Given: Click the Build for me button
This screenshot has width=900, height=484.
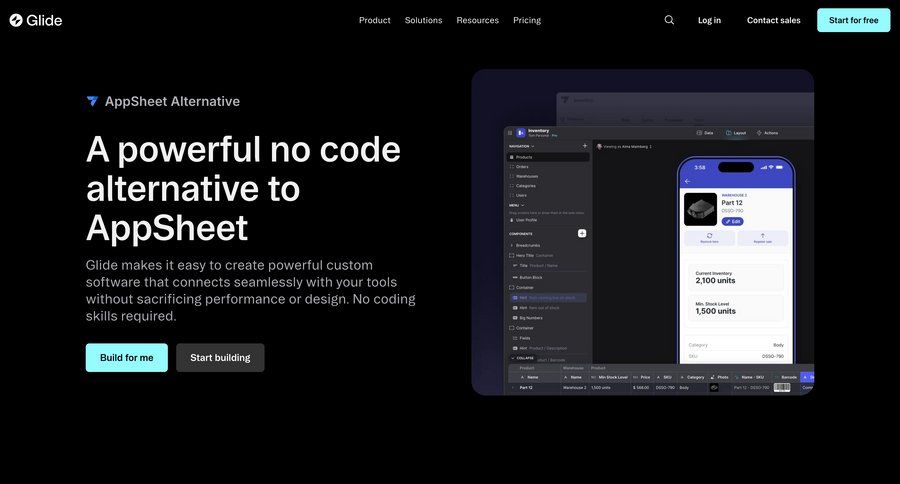Looking at the screenshot, I should (x=126, y=358).
